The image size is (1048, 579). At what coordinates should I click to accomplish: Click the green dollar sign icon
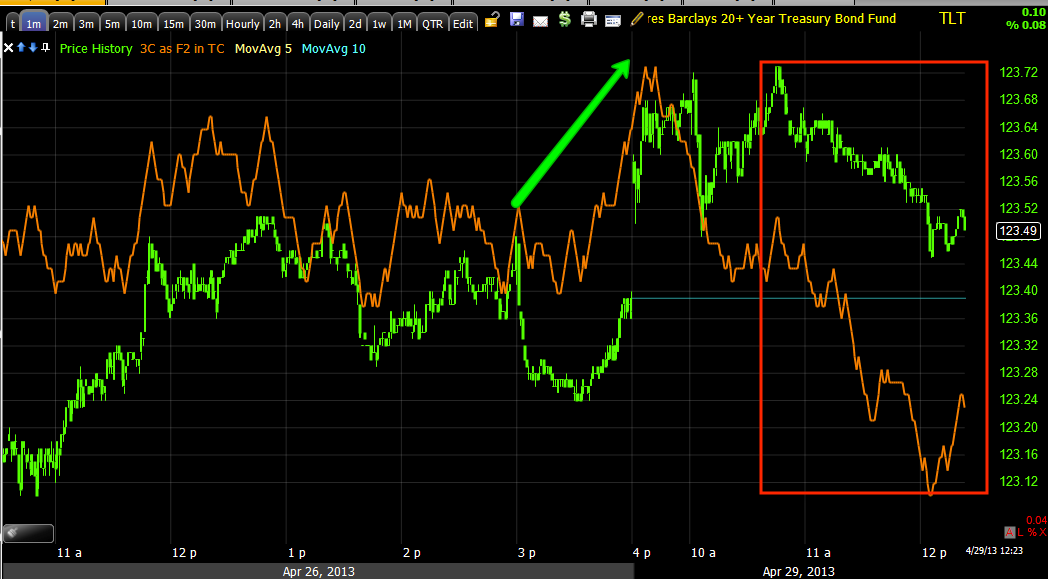[x=565, y=19]
